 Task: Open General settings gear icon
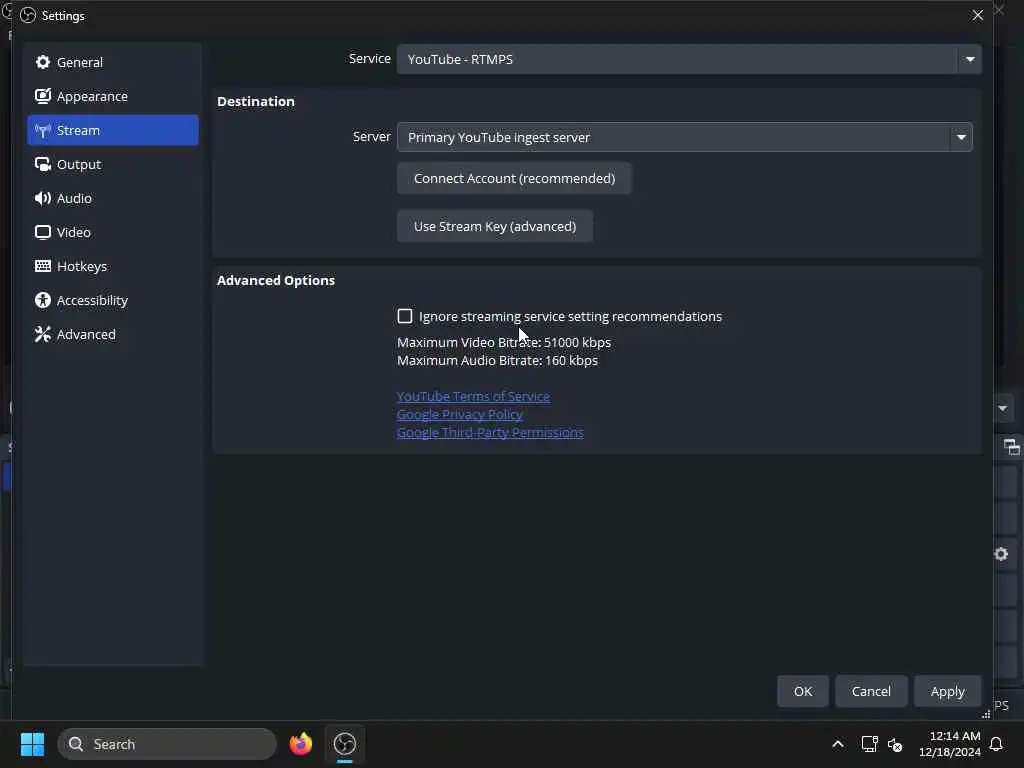(x=43, y=62)
